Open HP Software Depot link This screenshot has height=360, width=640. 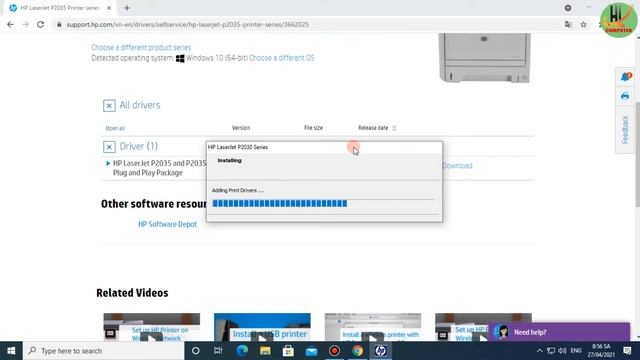[167, 224]
